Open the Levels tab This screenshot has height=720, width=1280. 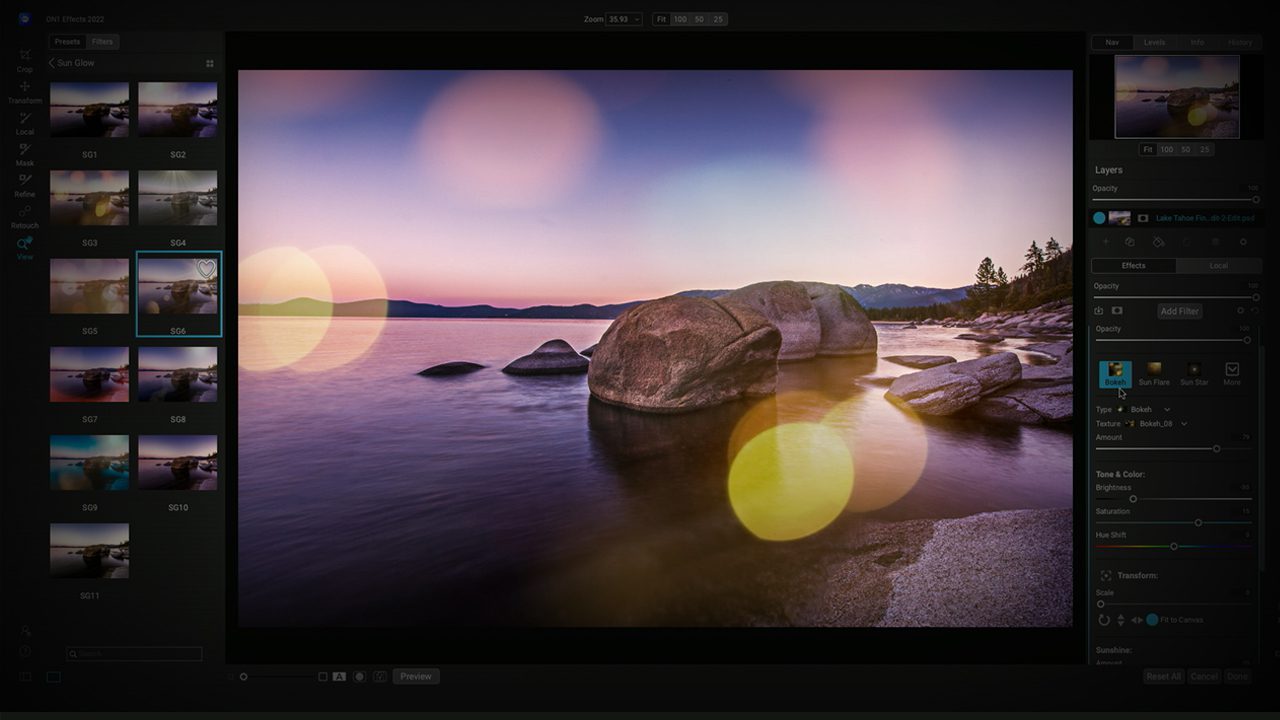pyautogui.click(x=1154, y=42)
